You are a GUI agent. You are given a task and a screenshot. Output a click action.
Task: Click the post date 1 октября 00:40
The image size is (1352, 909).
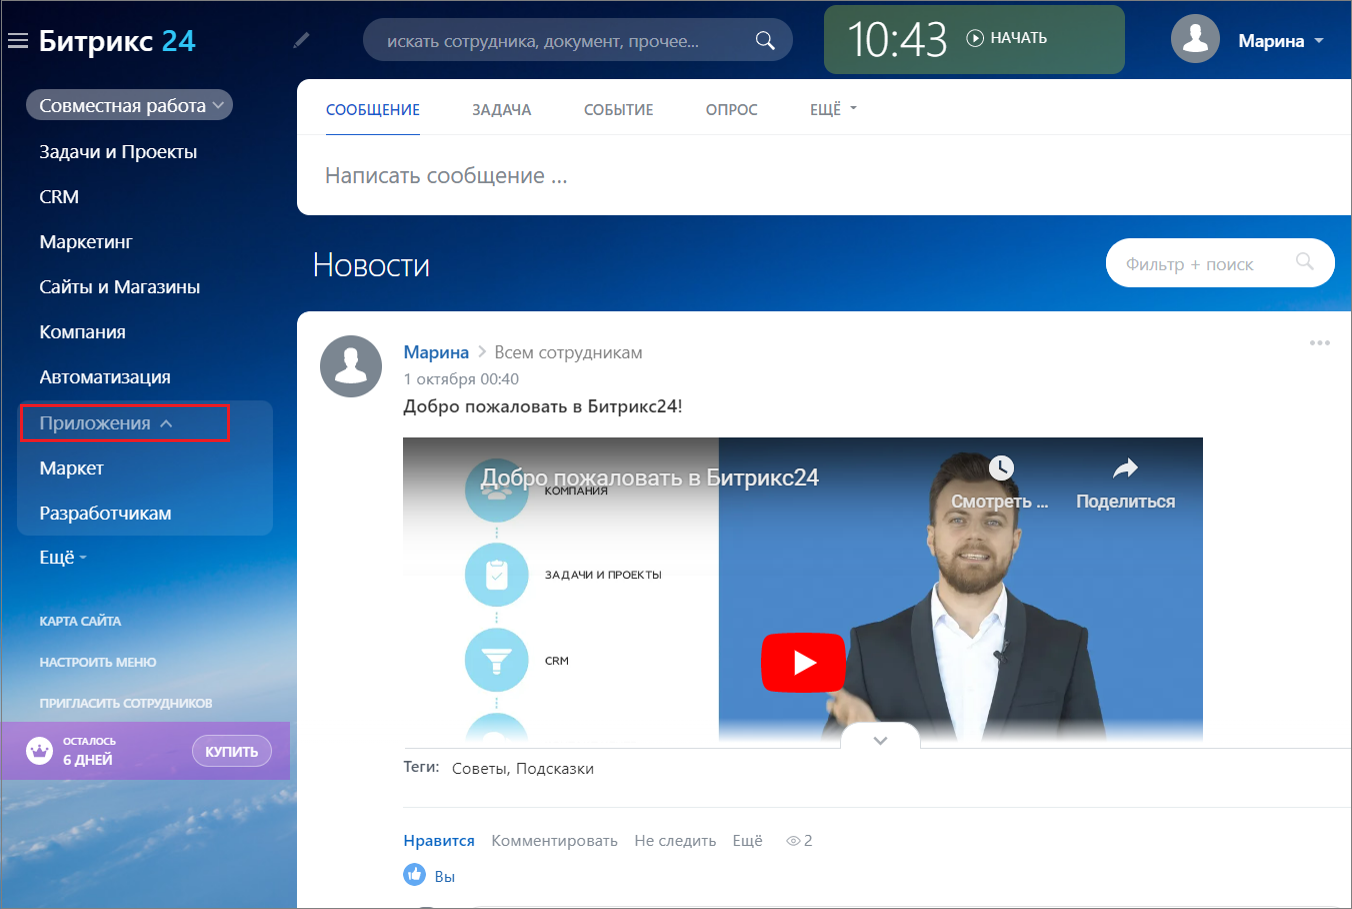click(x=461, y=379)
